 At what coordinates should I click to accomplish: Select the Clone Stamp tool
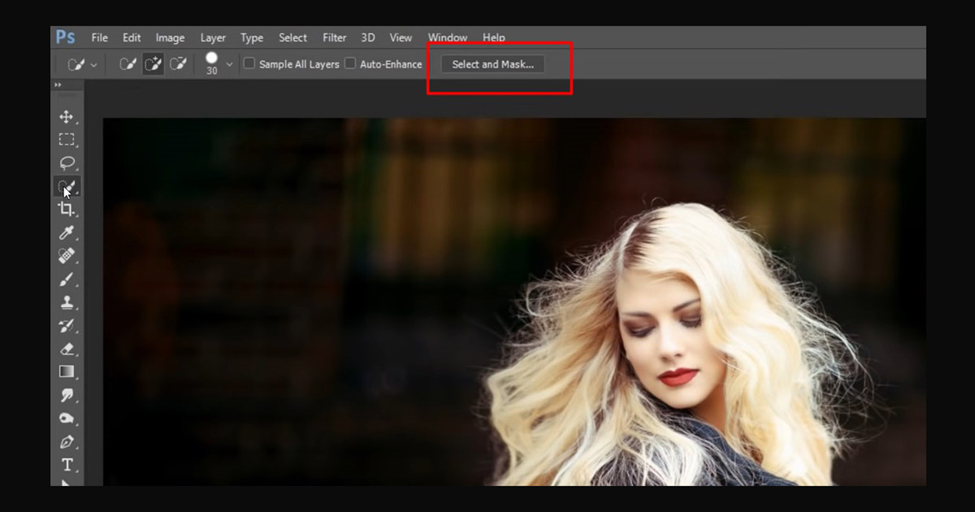[66, 302]
